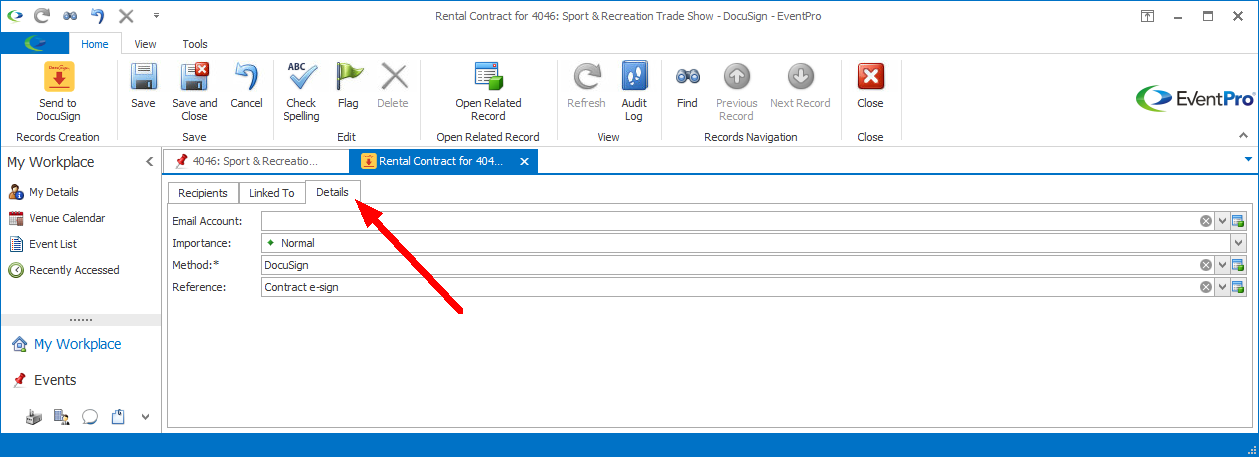Click the Send to DocuSign icon

[58, 77]
